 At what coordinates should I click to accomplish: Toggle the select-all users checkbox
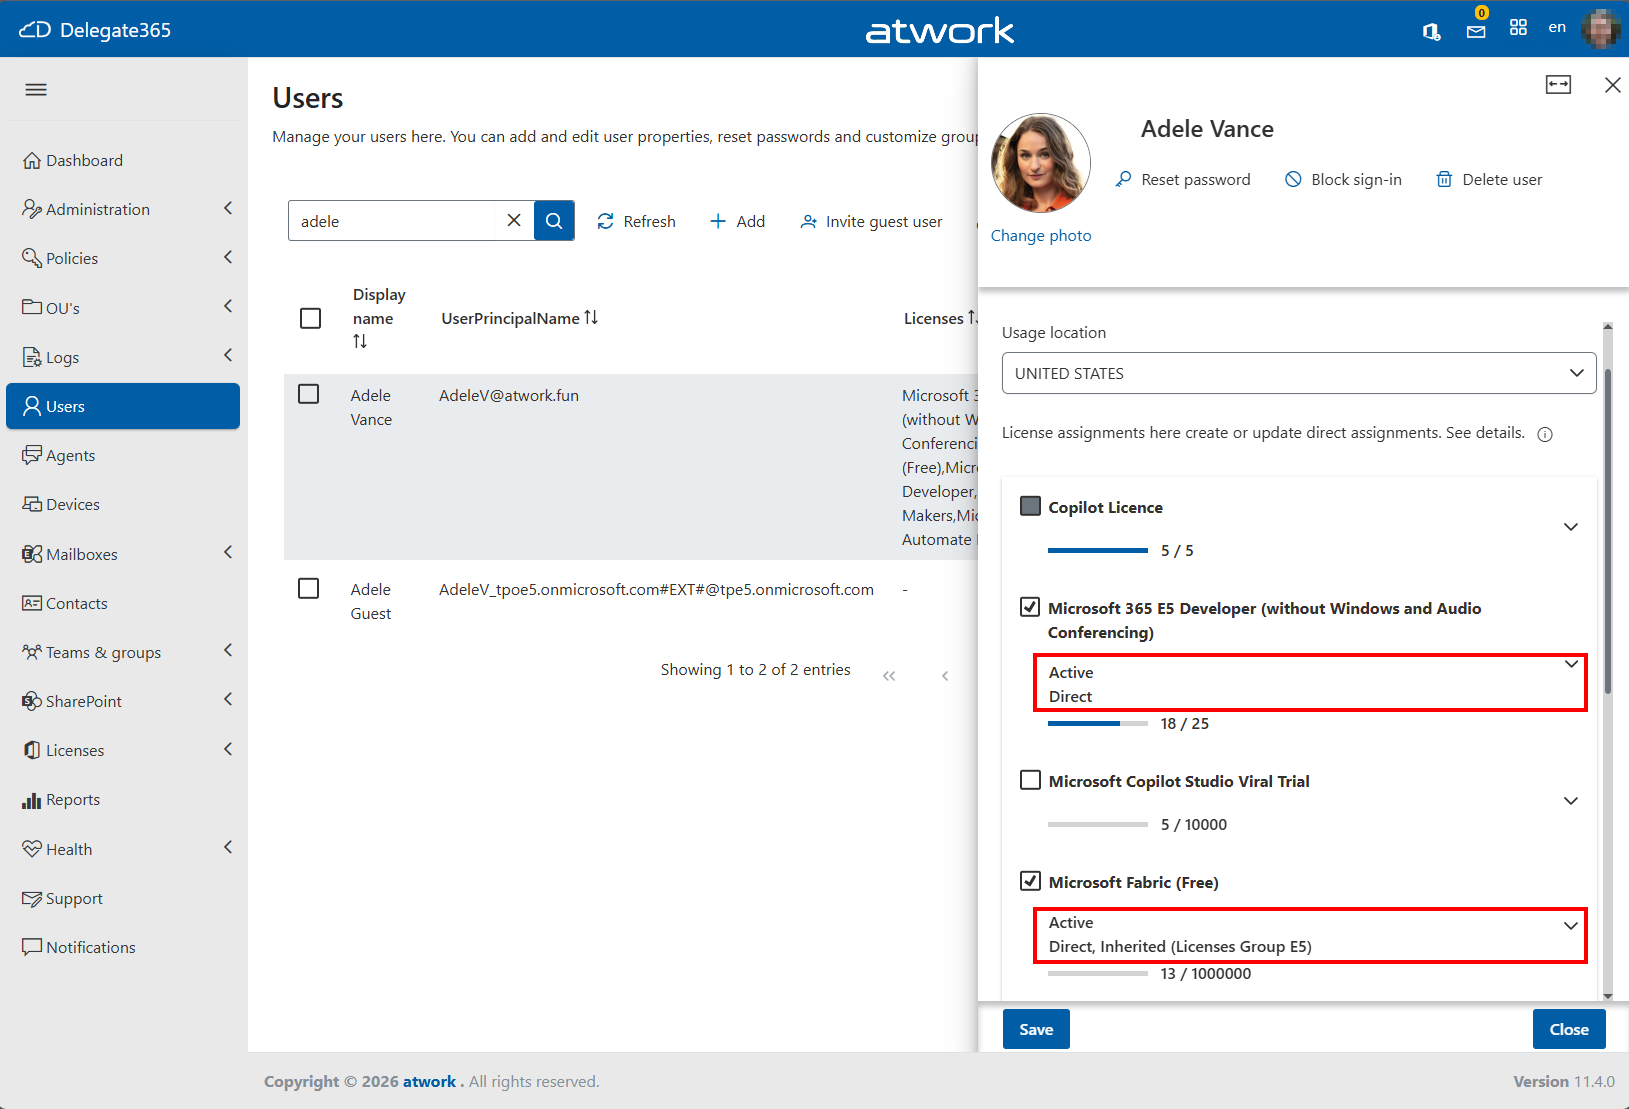click(311, 318)
